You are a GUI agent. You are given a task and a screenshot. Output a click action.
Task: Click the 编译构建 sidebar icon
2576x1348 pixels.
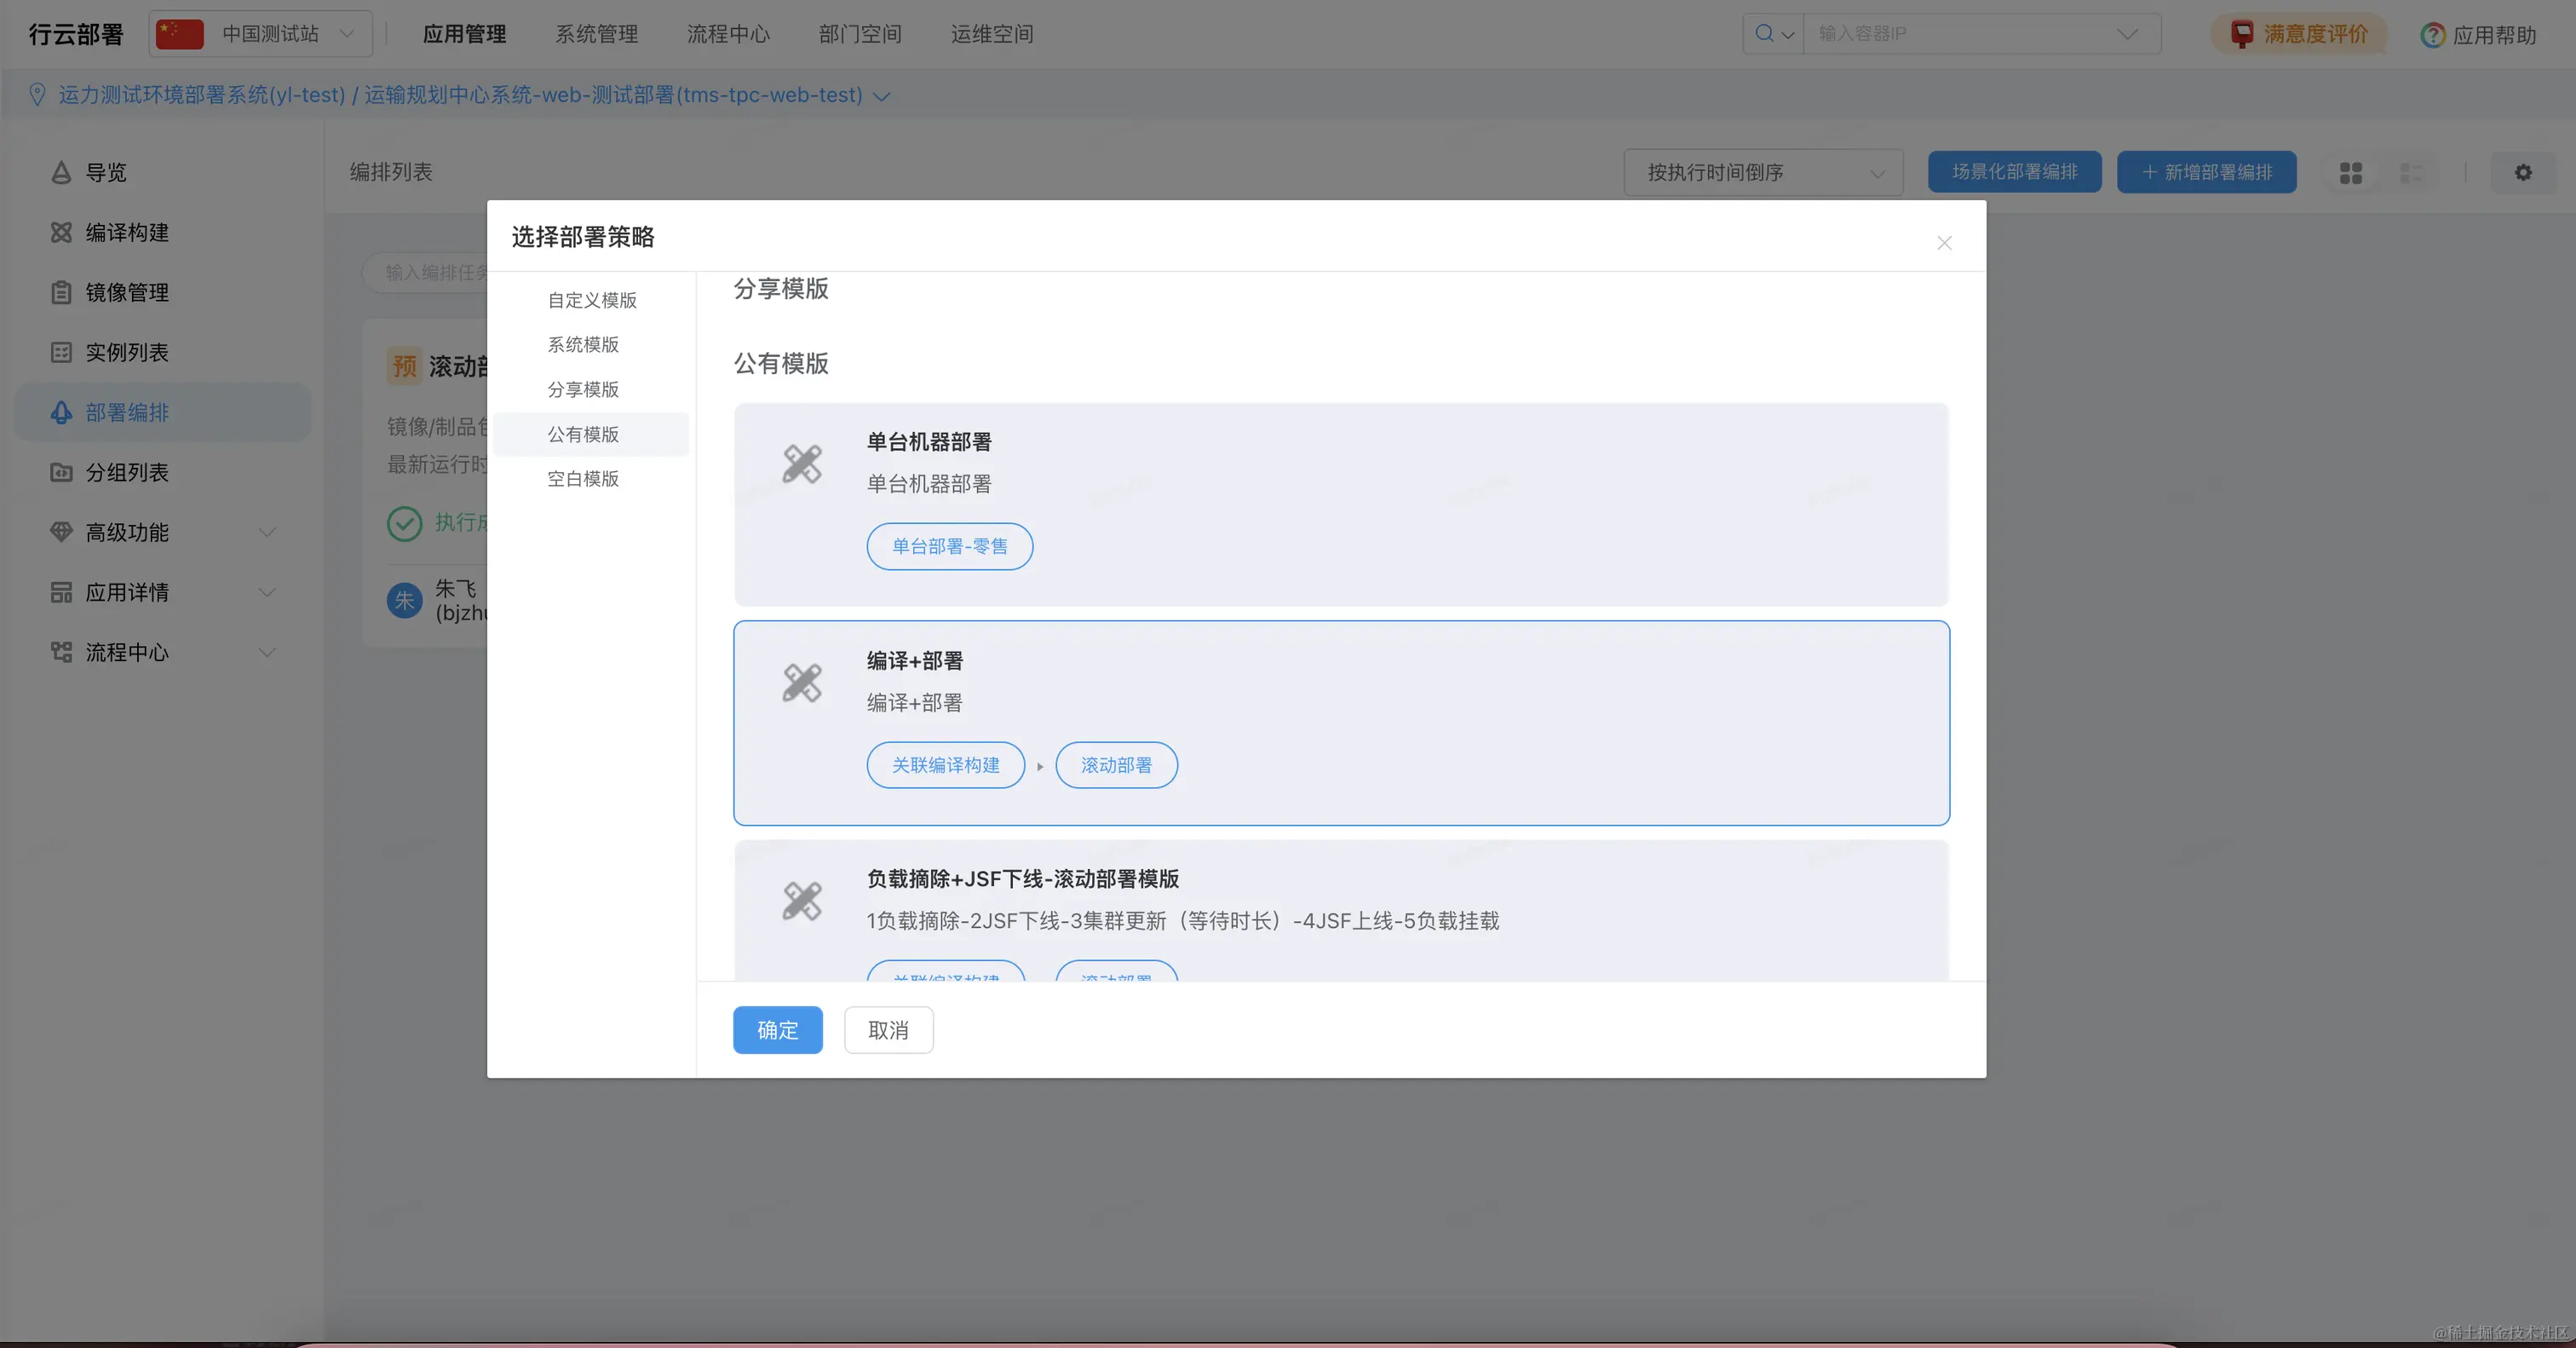61,232
